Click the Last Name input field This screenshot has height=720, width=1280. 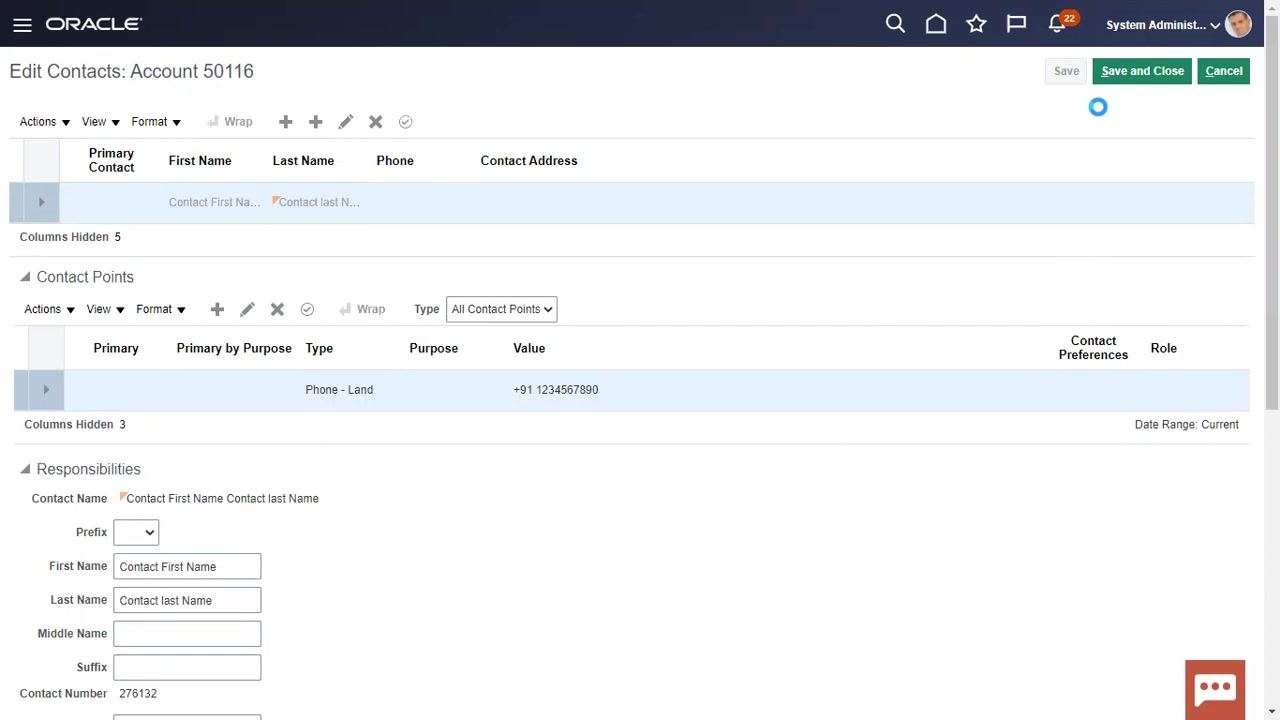pyautogui.click(x=187, y=600)
